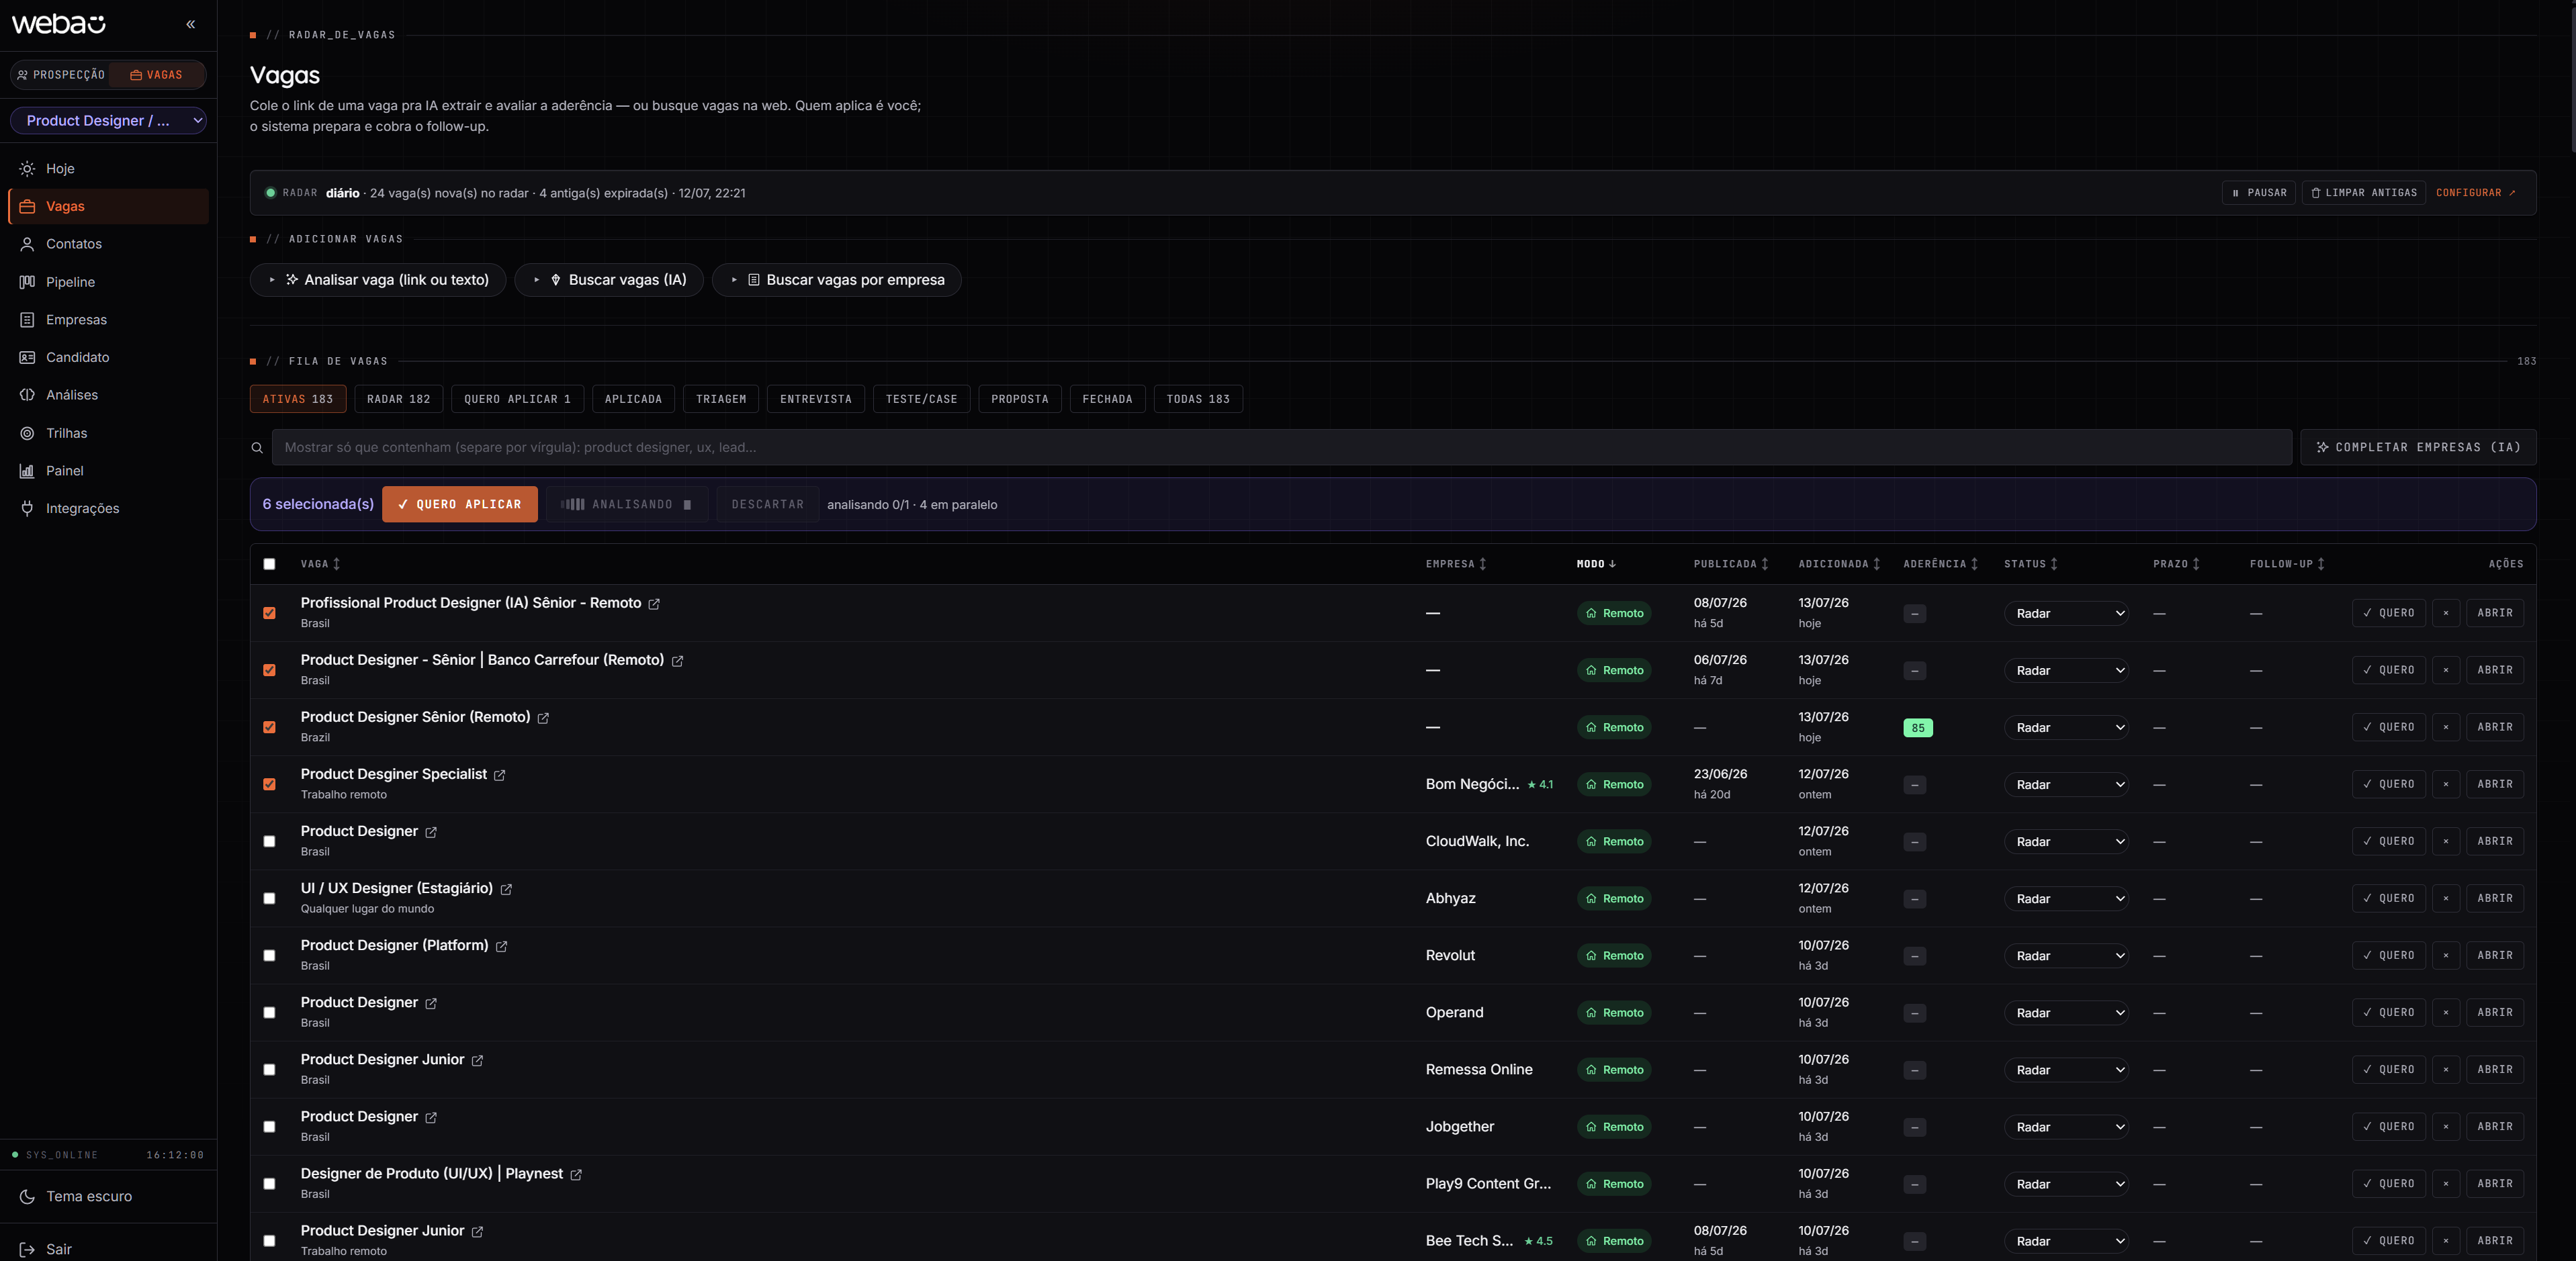
Task: Uncheck Product Designer Sênior (Remoto) row
Action: pos(269,727)
